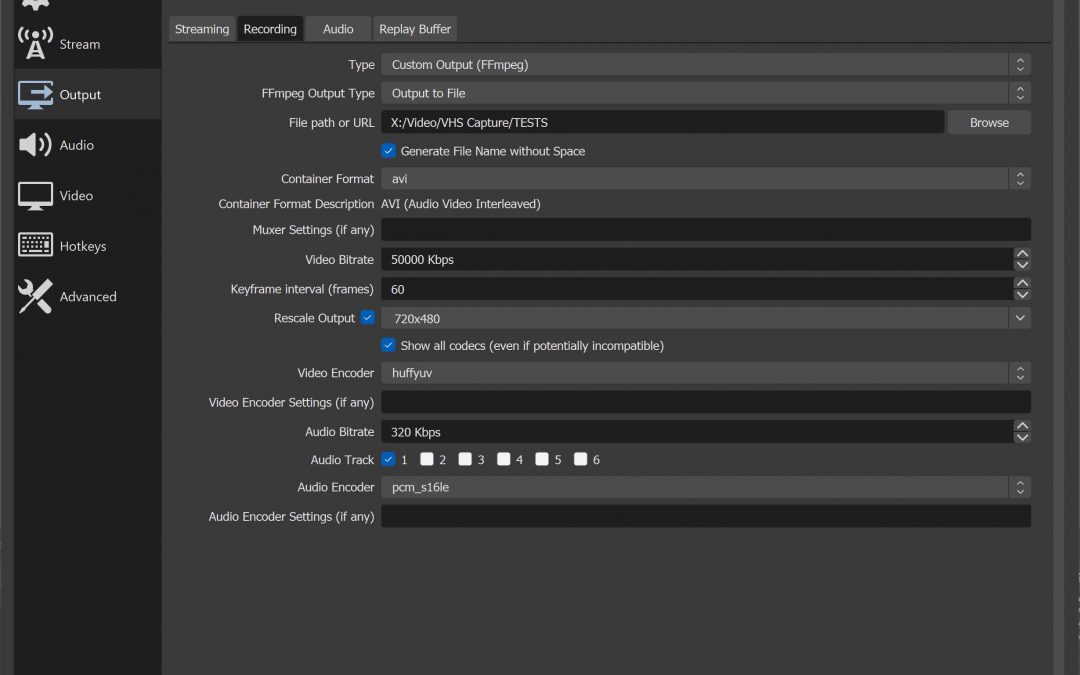The width and height of the screenshot is (1080, 675).
Task: Open Advanced settings wrench icon
Action: point(36,297)
